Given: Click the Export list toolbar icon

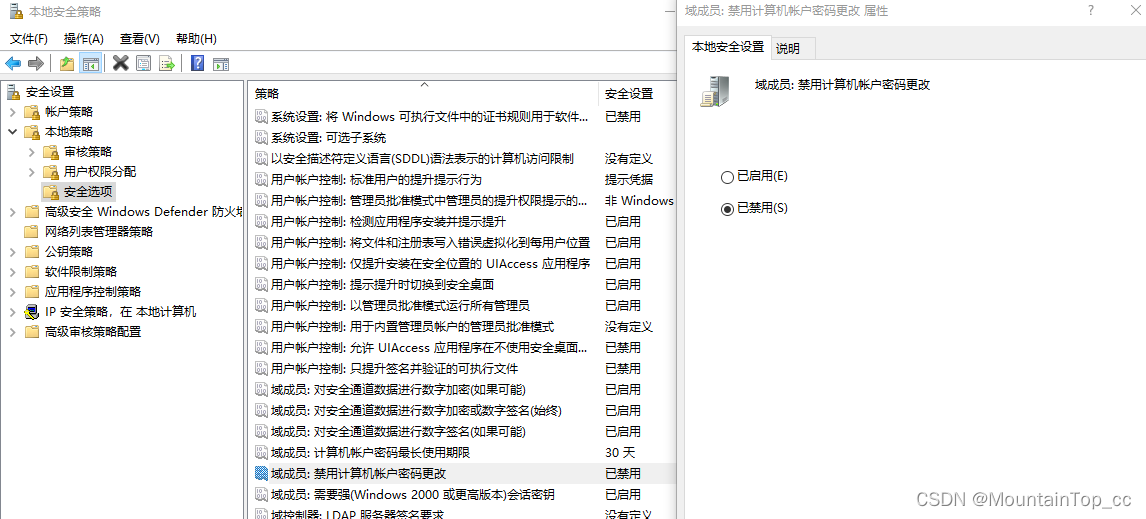Looking at the screenshot, I should [x=167, y=64].
